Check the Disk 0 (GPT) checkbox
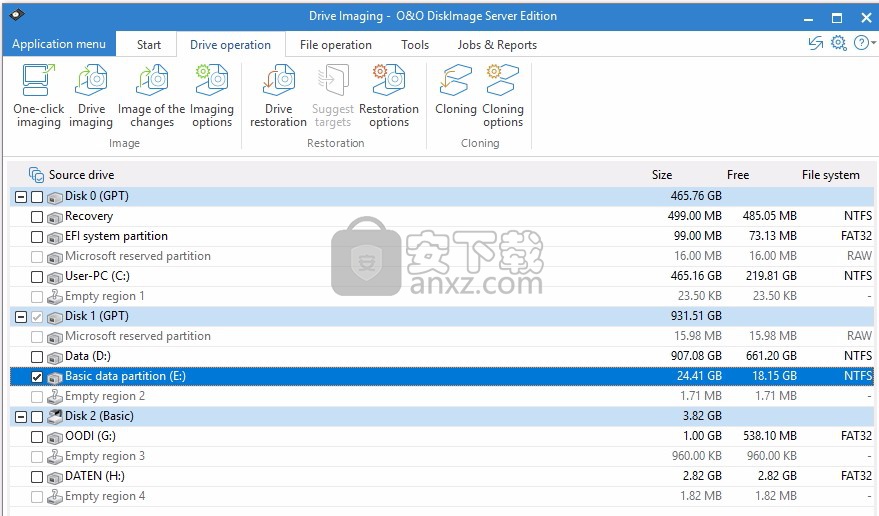 click(x=37, y=197)
